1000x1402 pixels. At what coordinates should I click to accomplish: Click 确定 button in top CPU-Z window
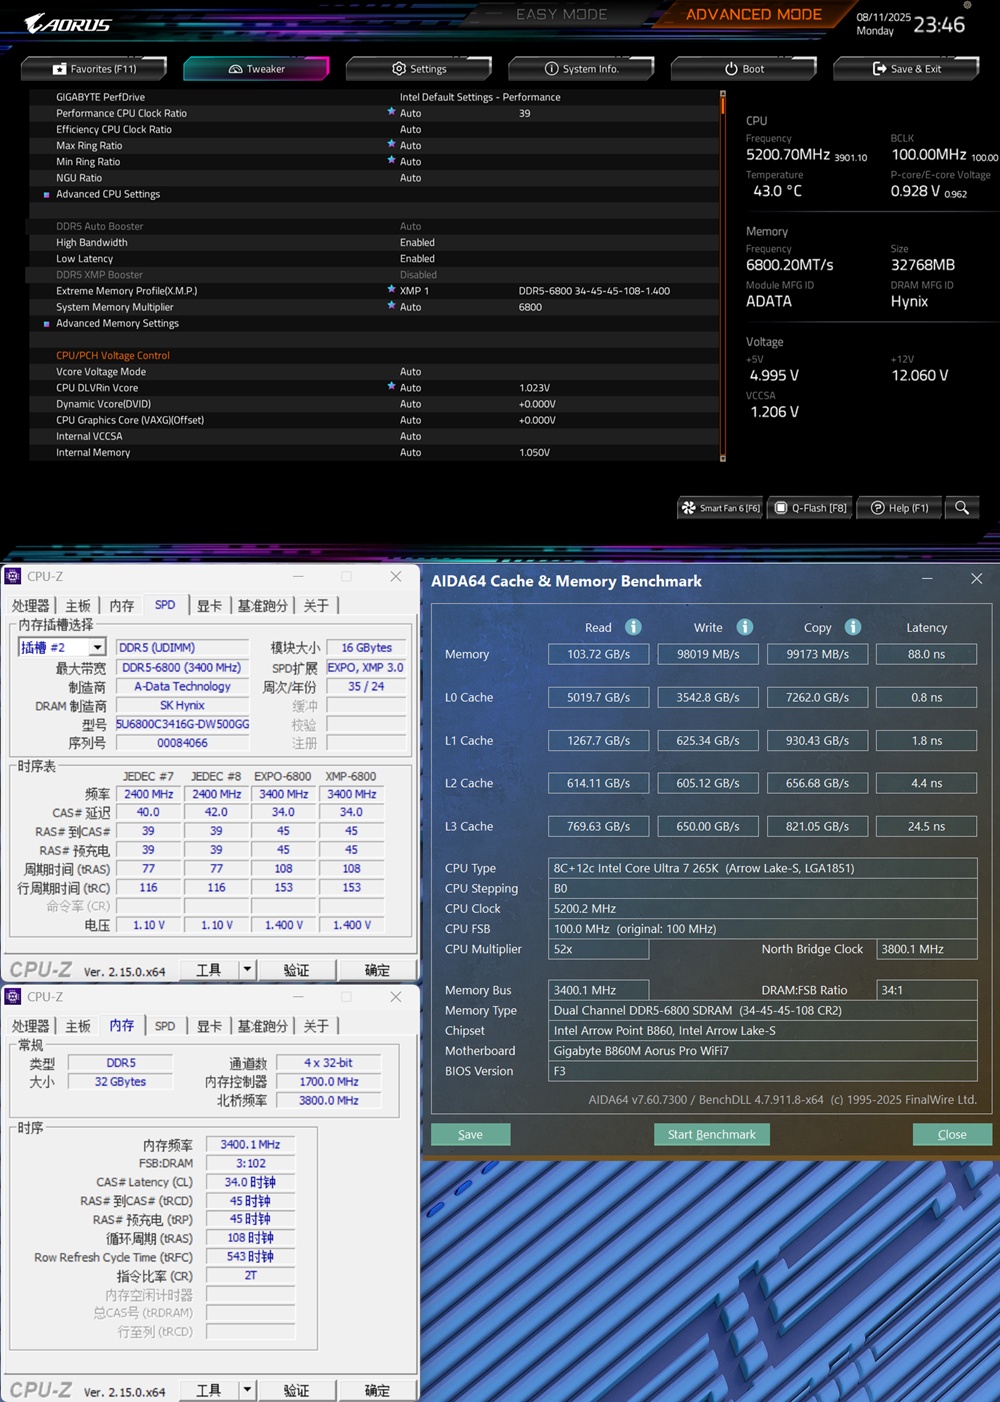[377, 970]
